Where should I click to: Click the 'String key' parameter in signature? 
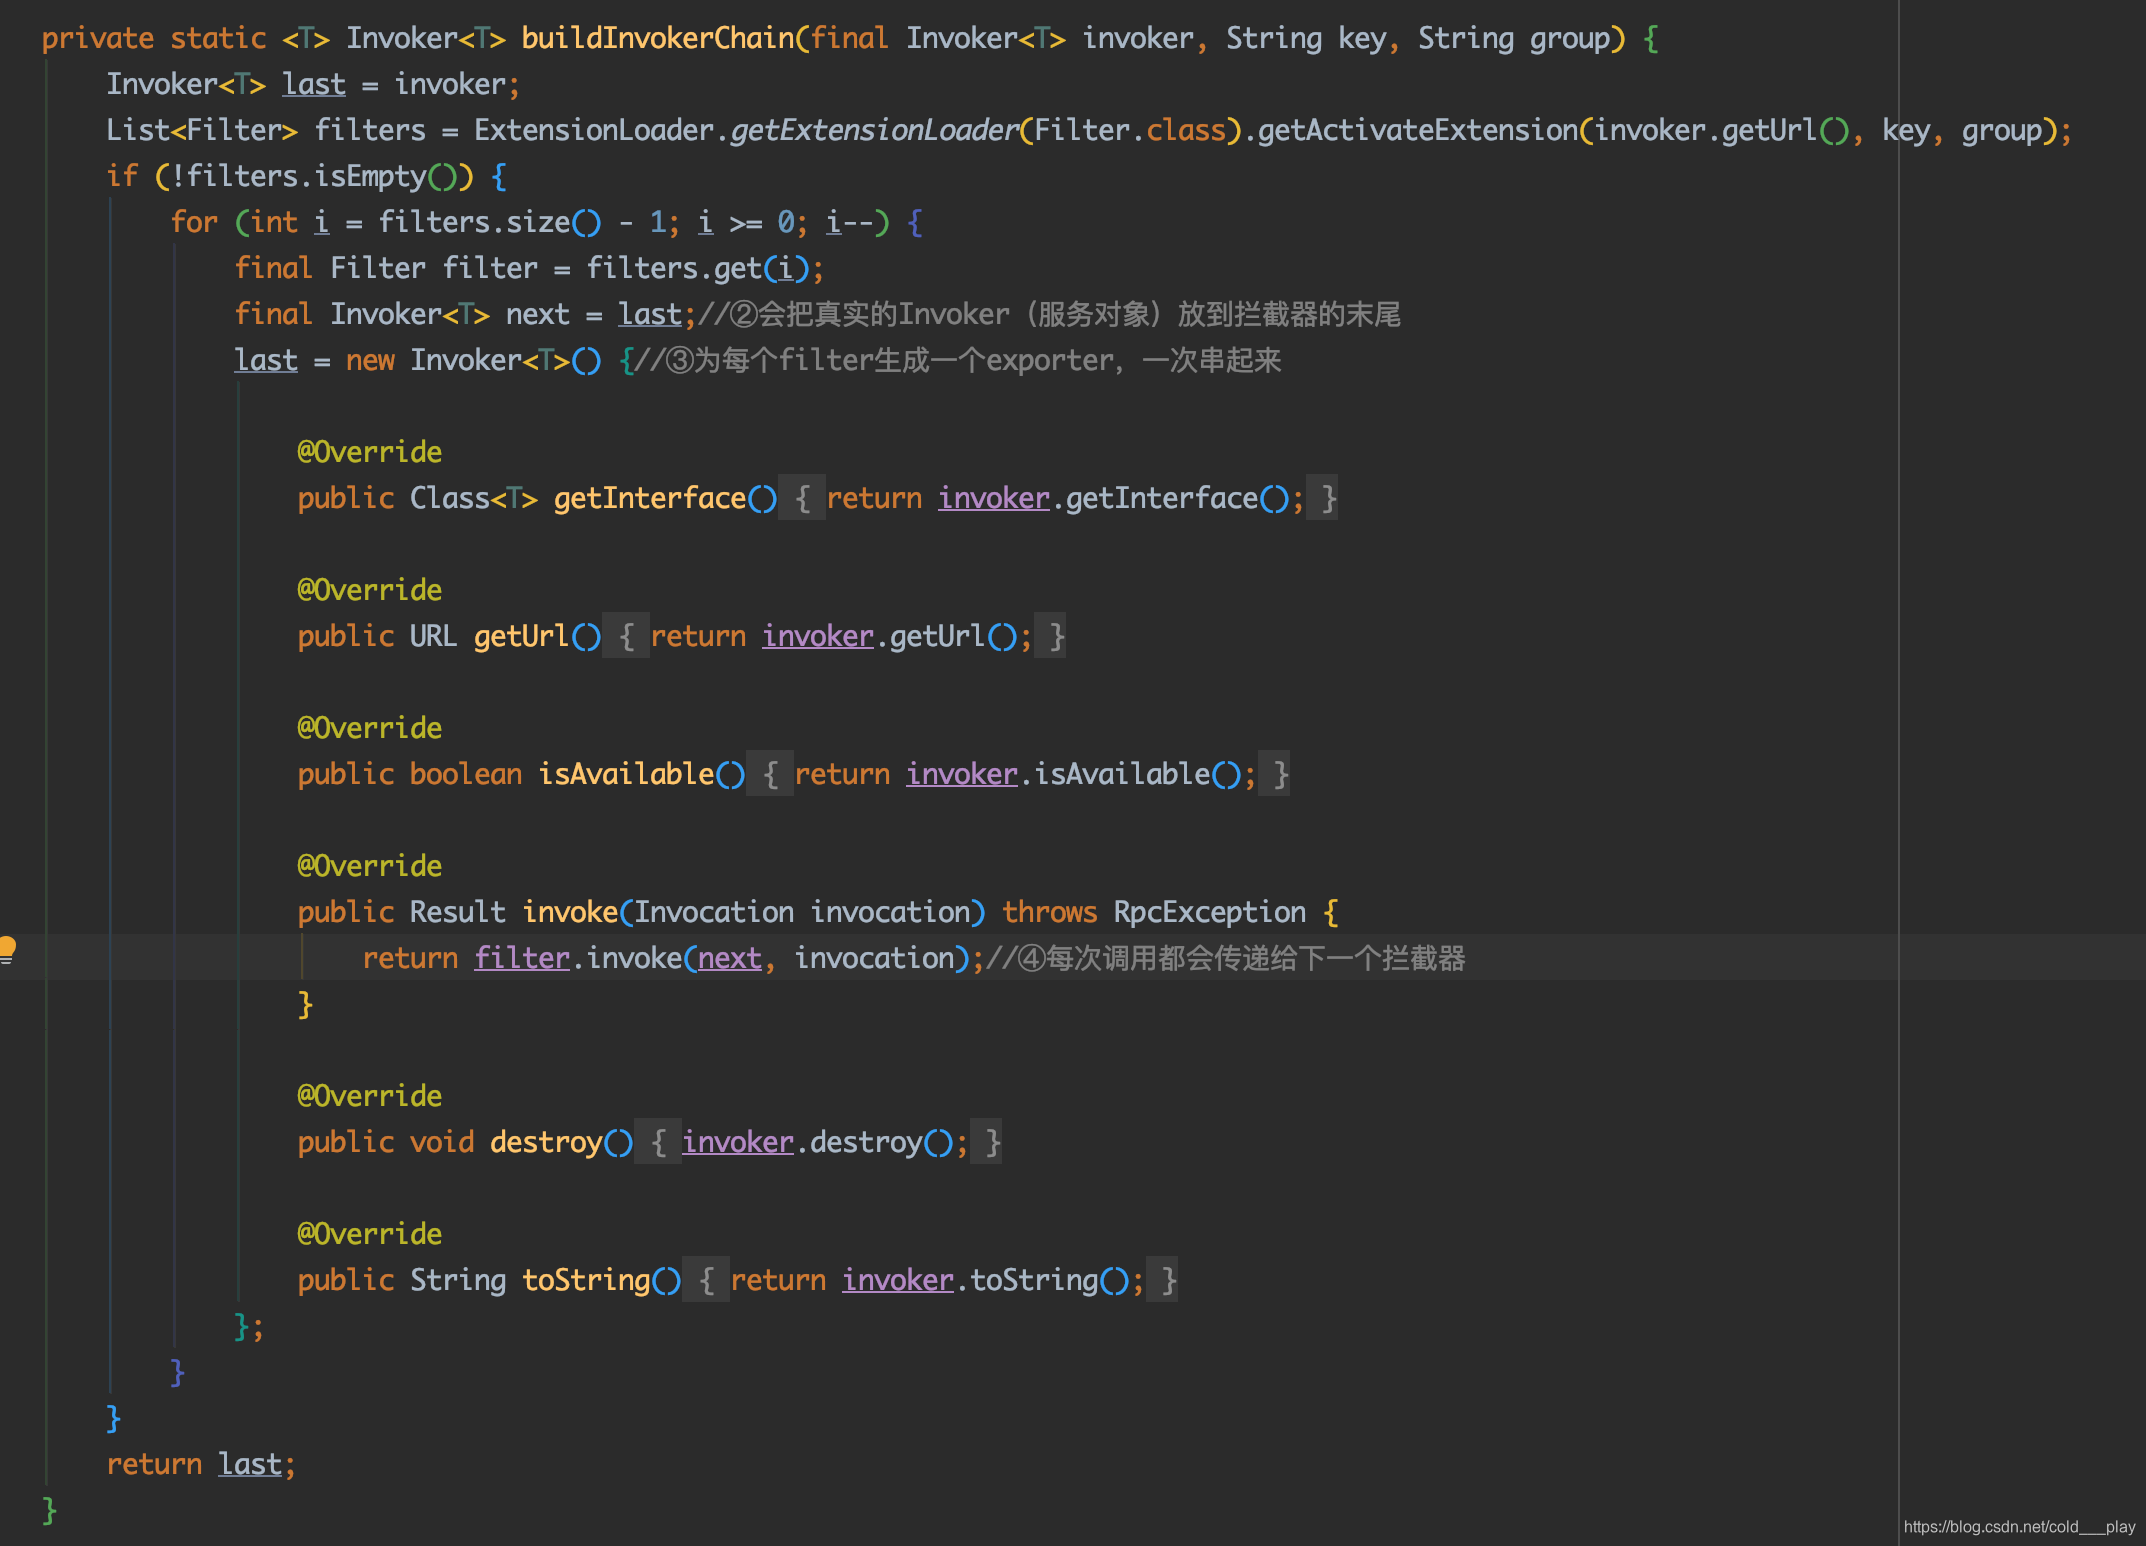pos(1306,38)
